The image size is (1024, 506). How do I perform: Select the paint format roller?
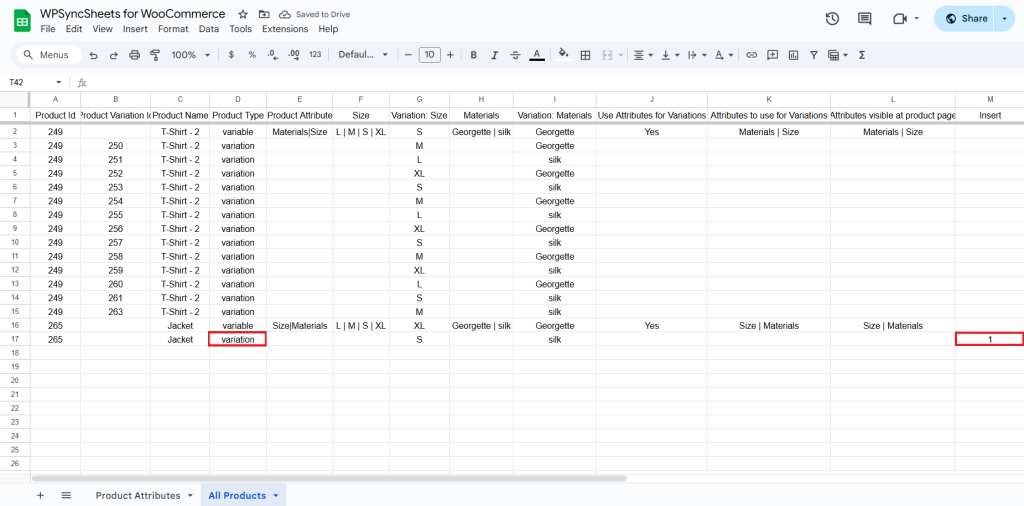[x=155, y=55]
